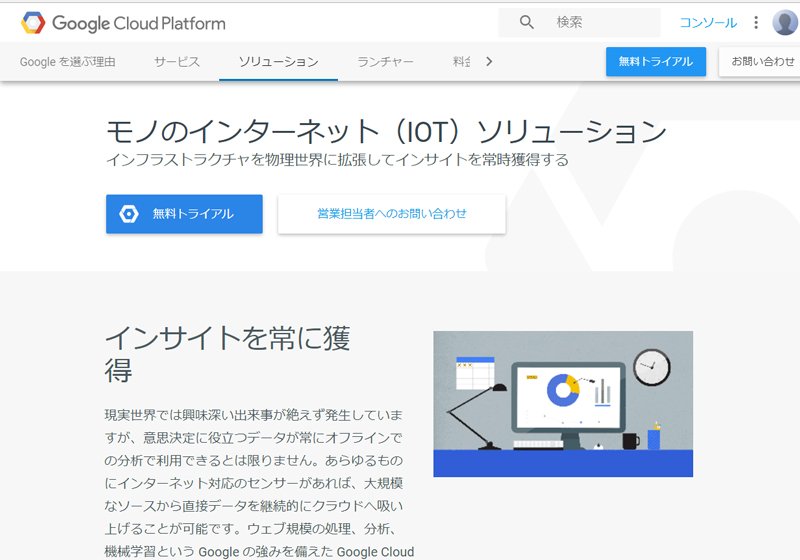
Task: Select the Google を選ぶ理由 tab
Action: pyautogui.click(x=68, y=62)
